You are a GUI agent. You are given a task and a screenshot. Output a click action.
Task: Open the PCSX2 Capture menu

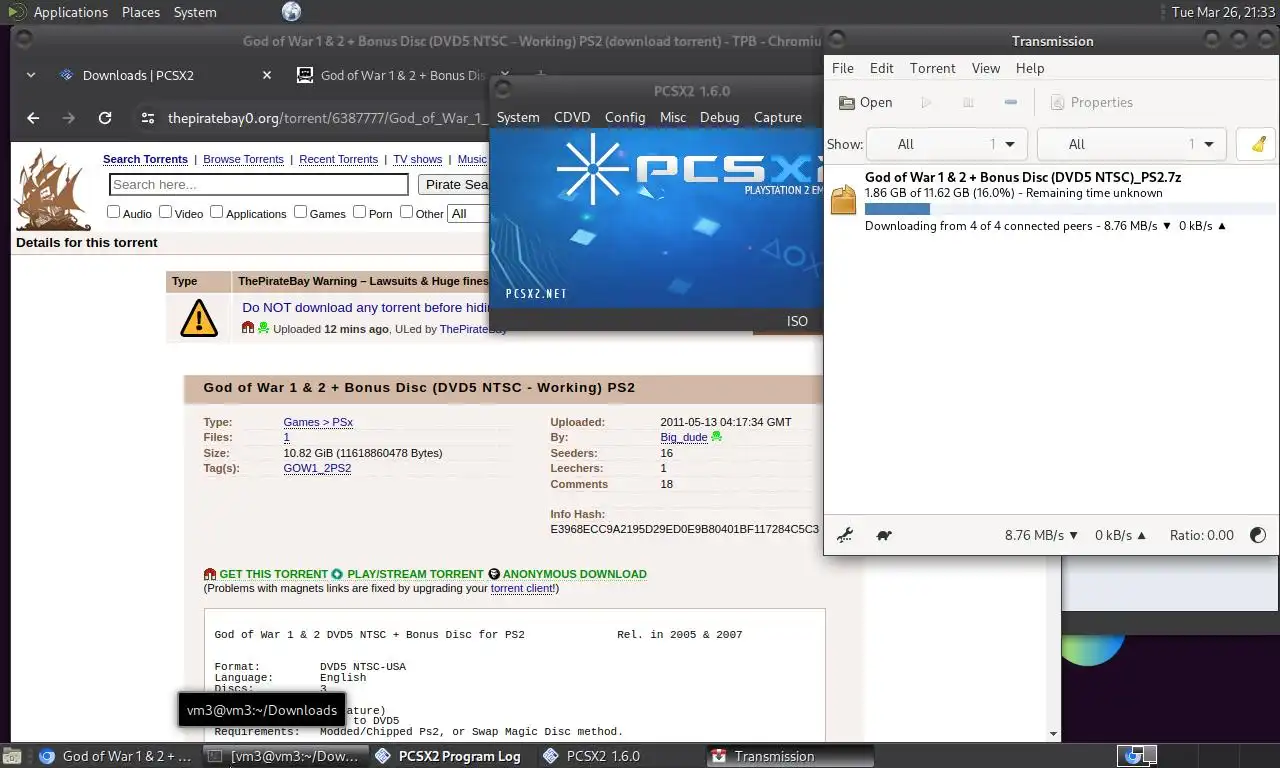tap(778, 117)
